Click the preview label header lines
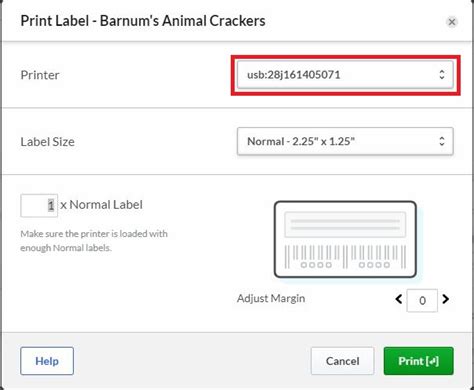 coord(345,225)
